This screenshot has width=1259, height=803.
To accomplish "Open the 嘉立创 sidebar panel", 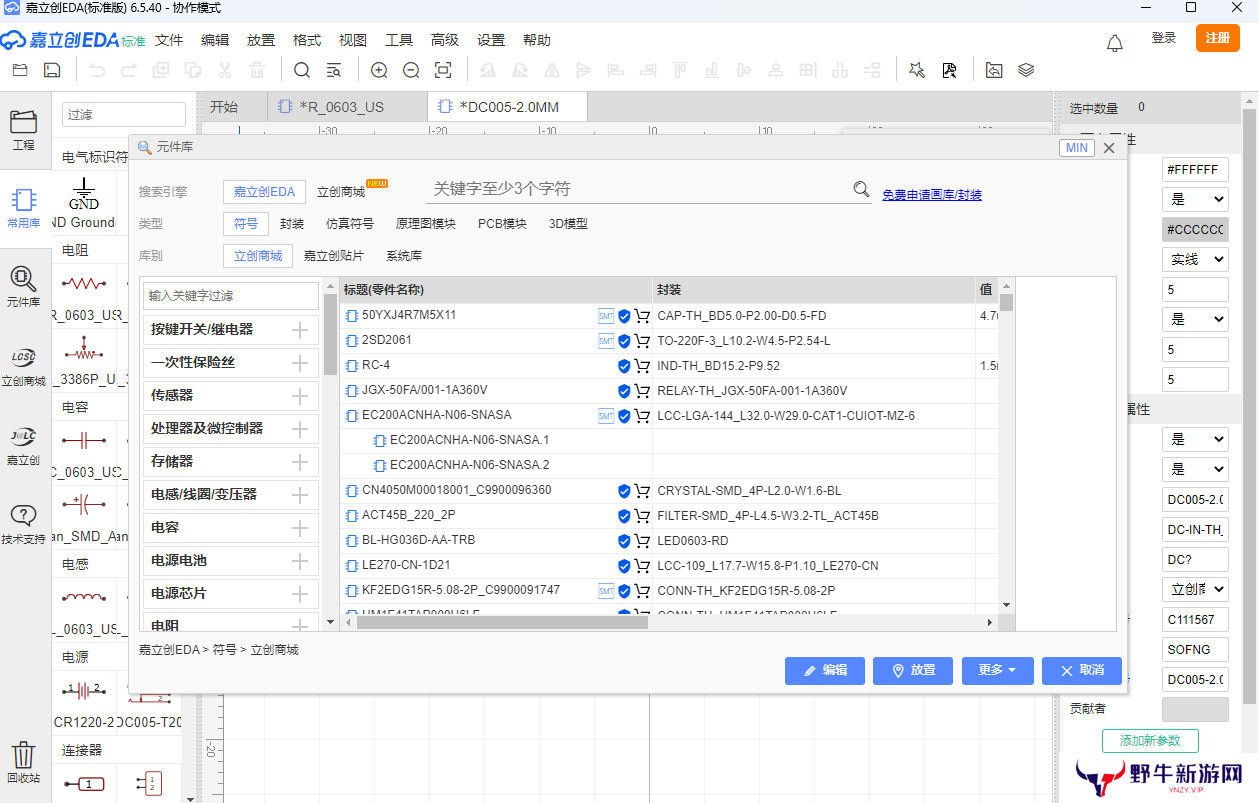I will click(23, 444).
